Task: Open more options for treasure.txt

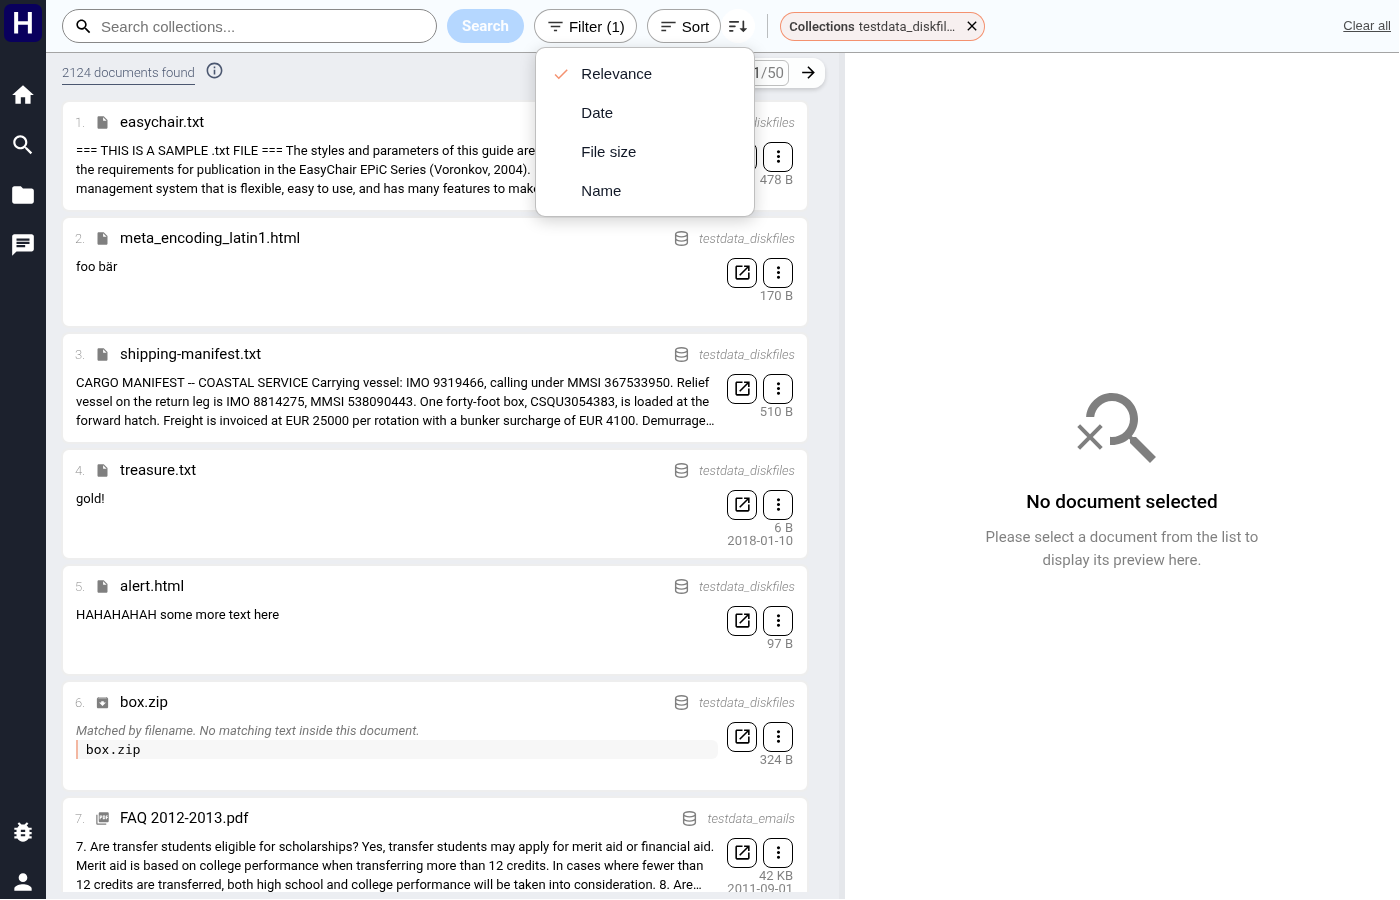Action: click(x=778, y=505)
